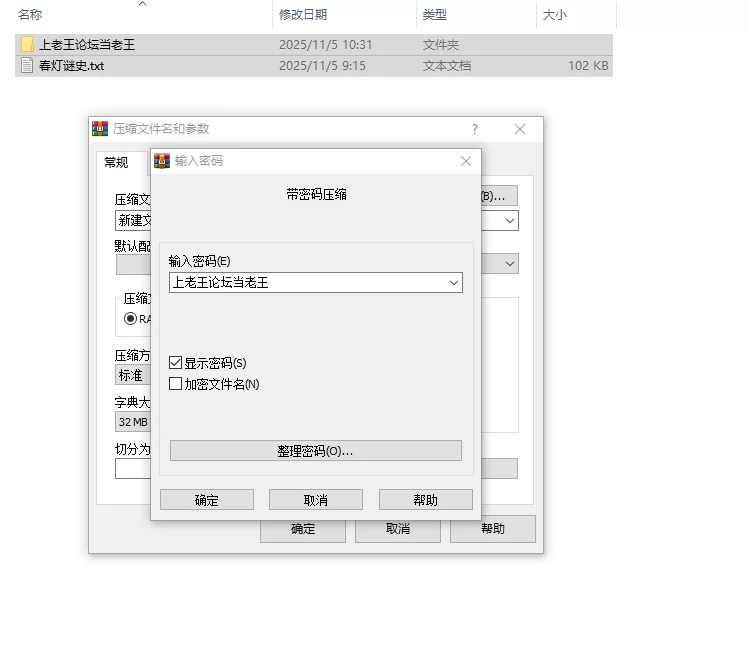Open the password history dropdown arrow
The height and width of the screenshot is (664, 747).
[x=454, y=282]
